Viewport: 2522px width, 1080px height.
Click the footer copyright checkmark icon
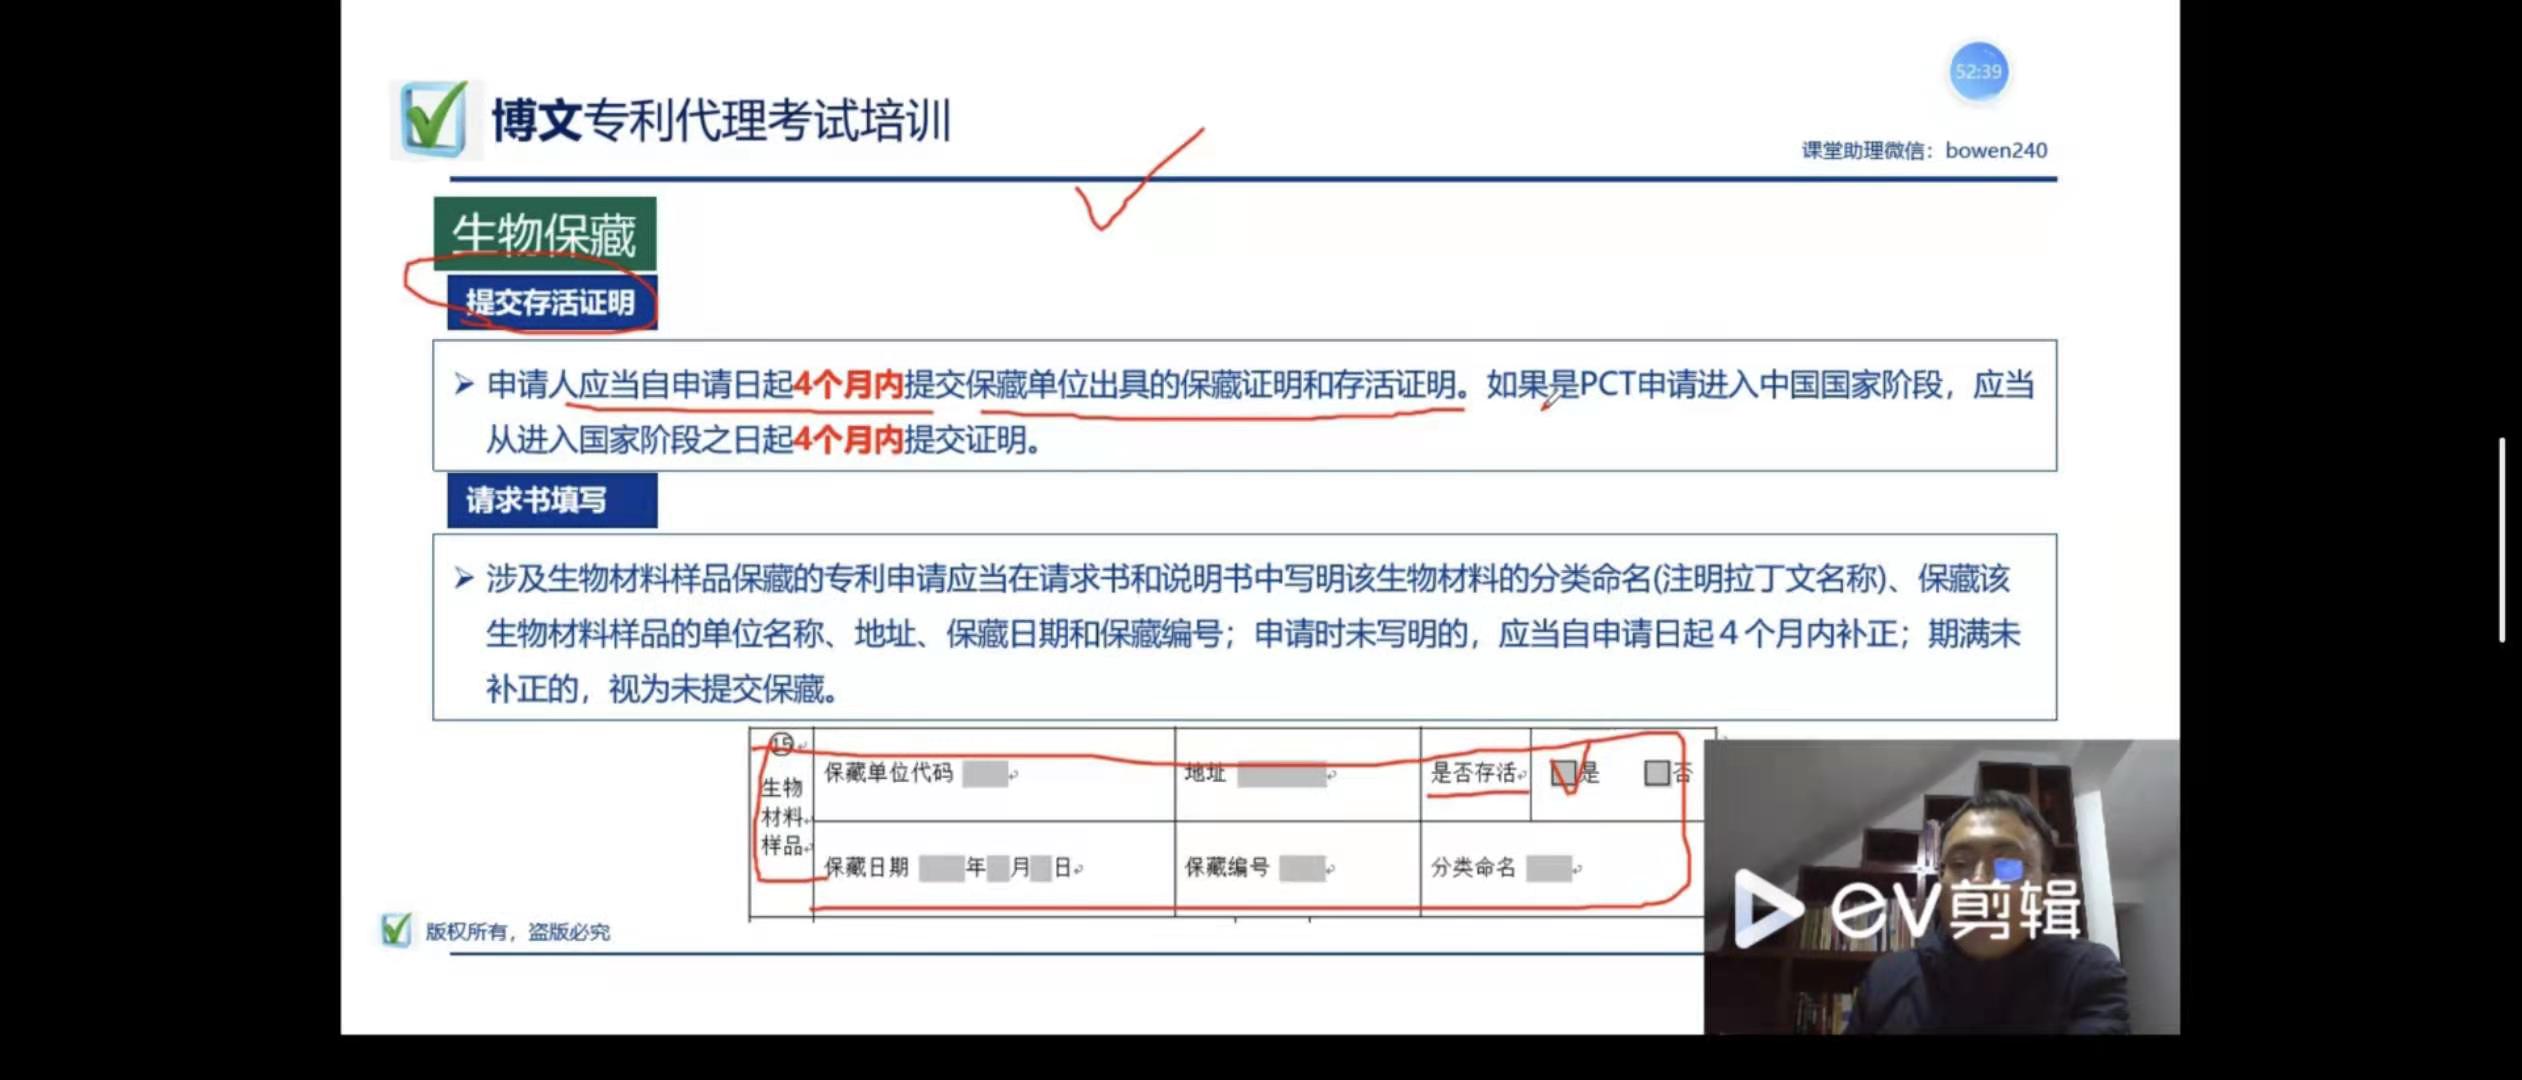point(396,930)
